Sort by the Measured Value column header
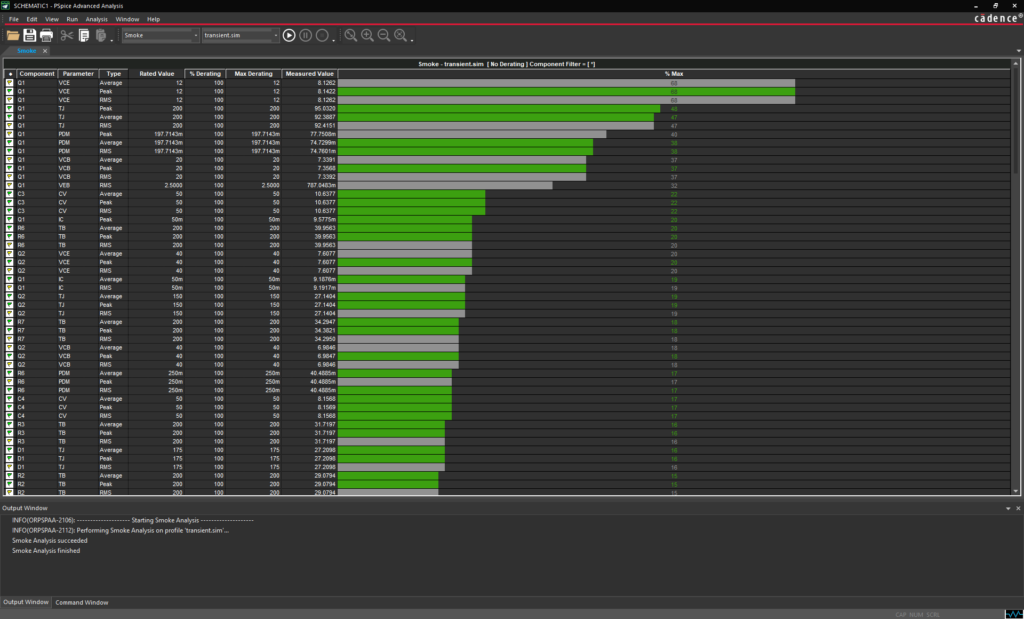1024x619 pixels. click(x=310, y=74)
